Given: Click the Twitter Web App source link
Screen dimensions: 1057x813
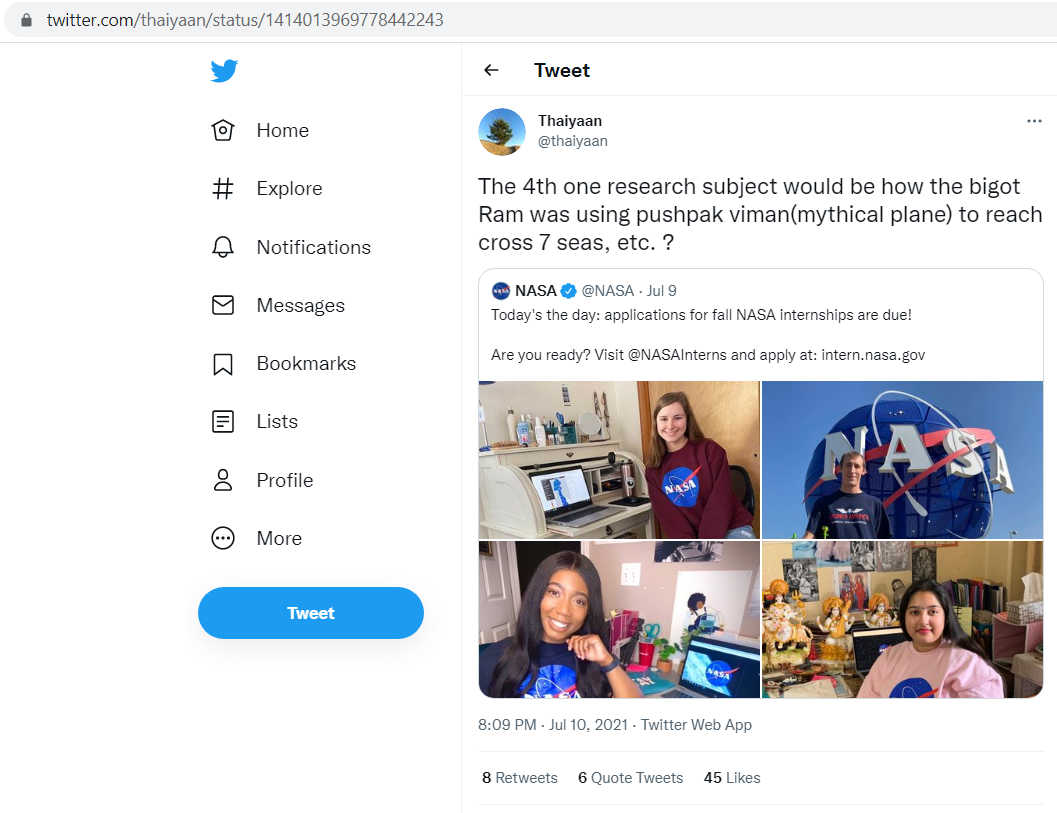Looking at the screenshot, I should [696, 725].
